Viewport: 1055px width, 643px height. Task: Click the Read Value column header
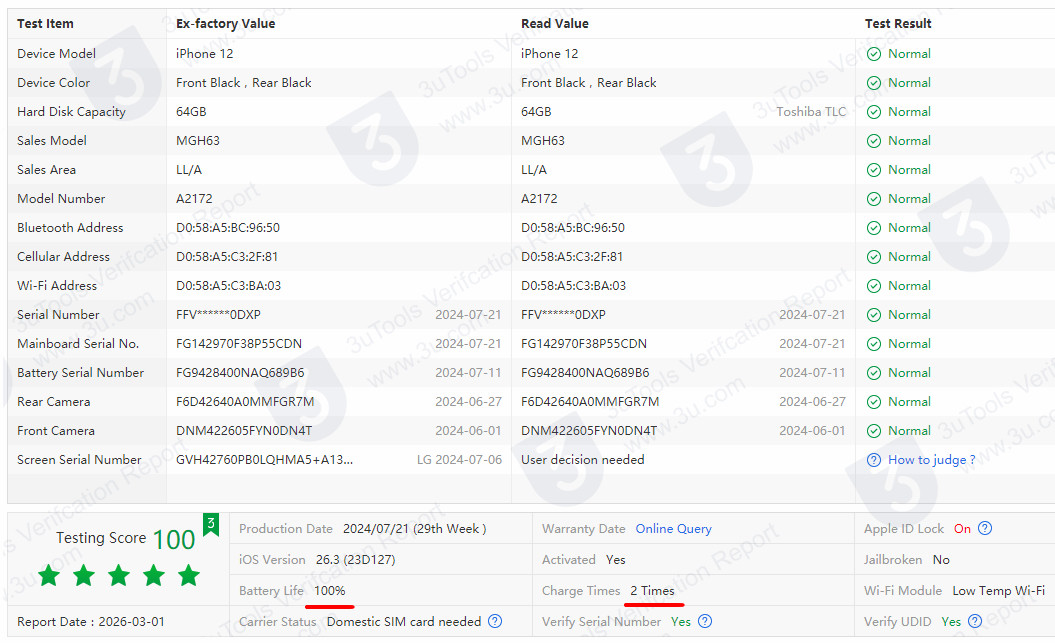pos(555,23)
